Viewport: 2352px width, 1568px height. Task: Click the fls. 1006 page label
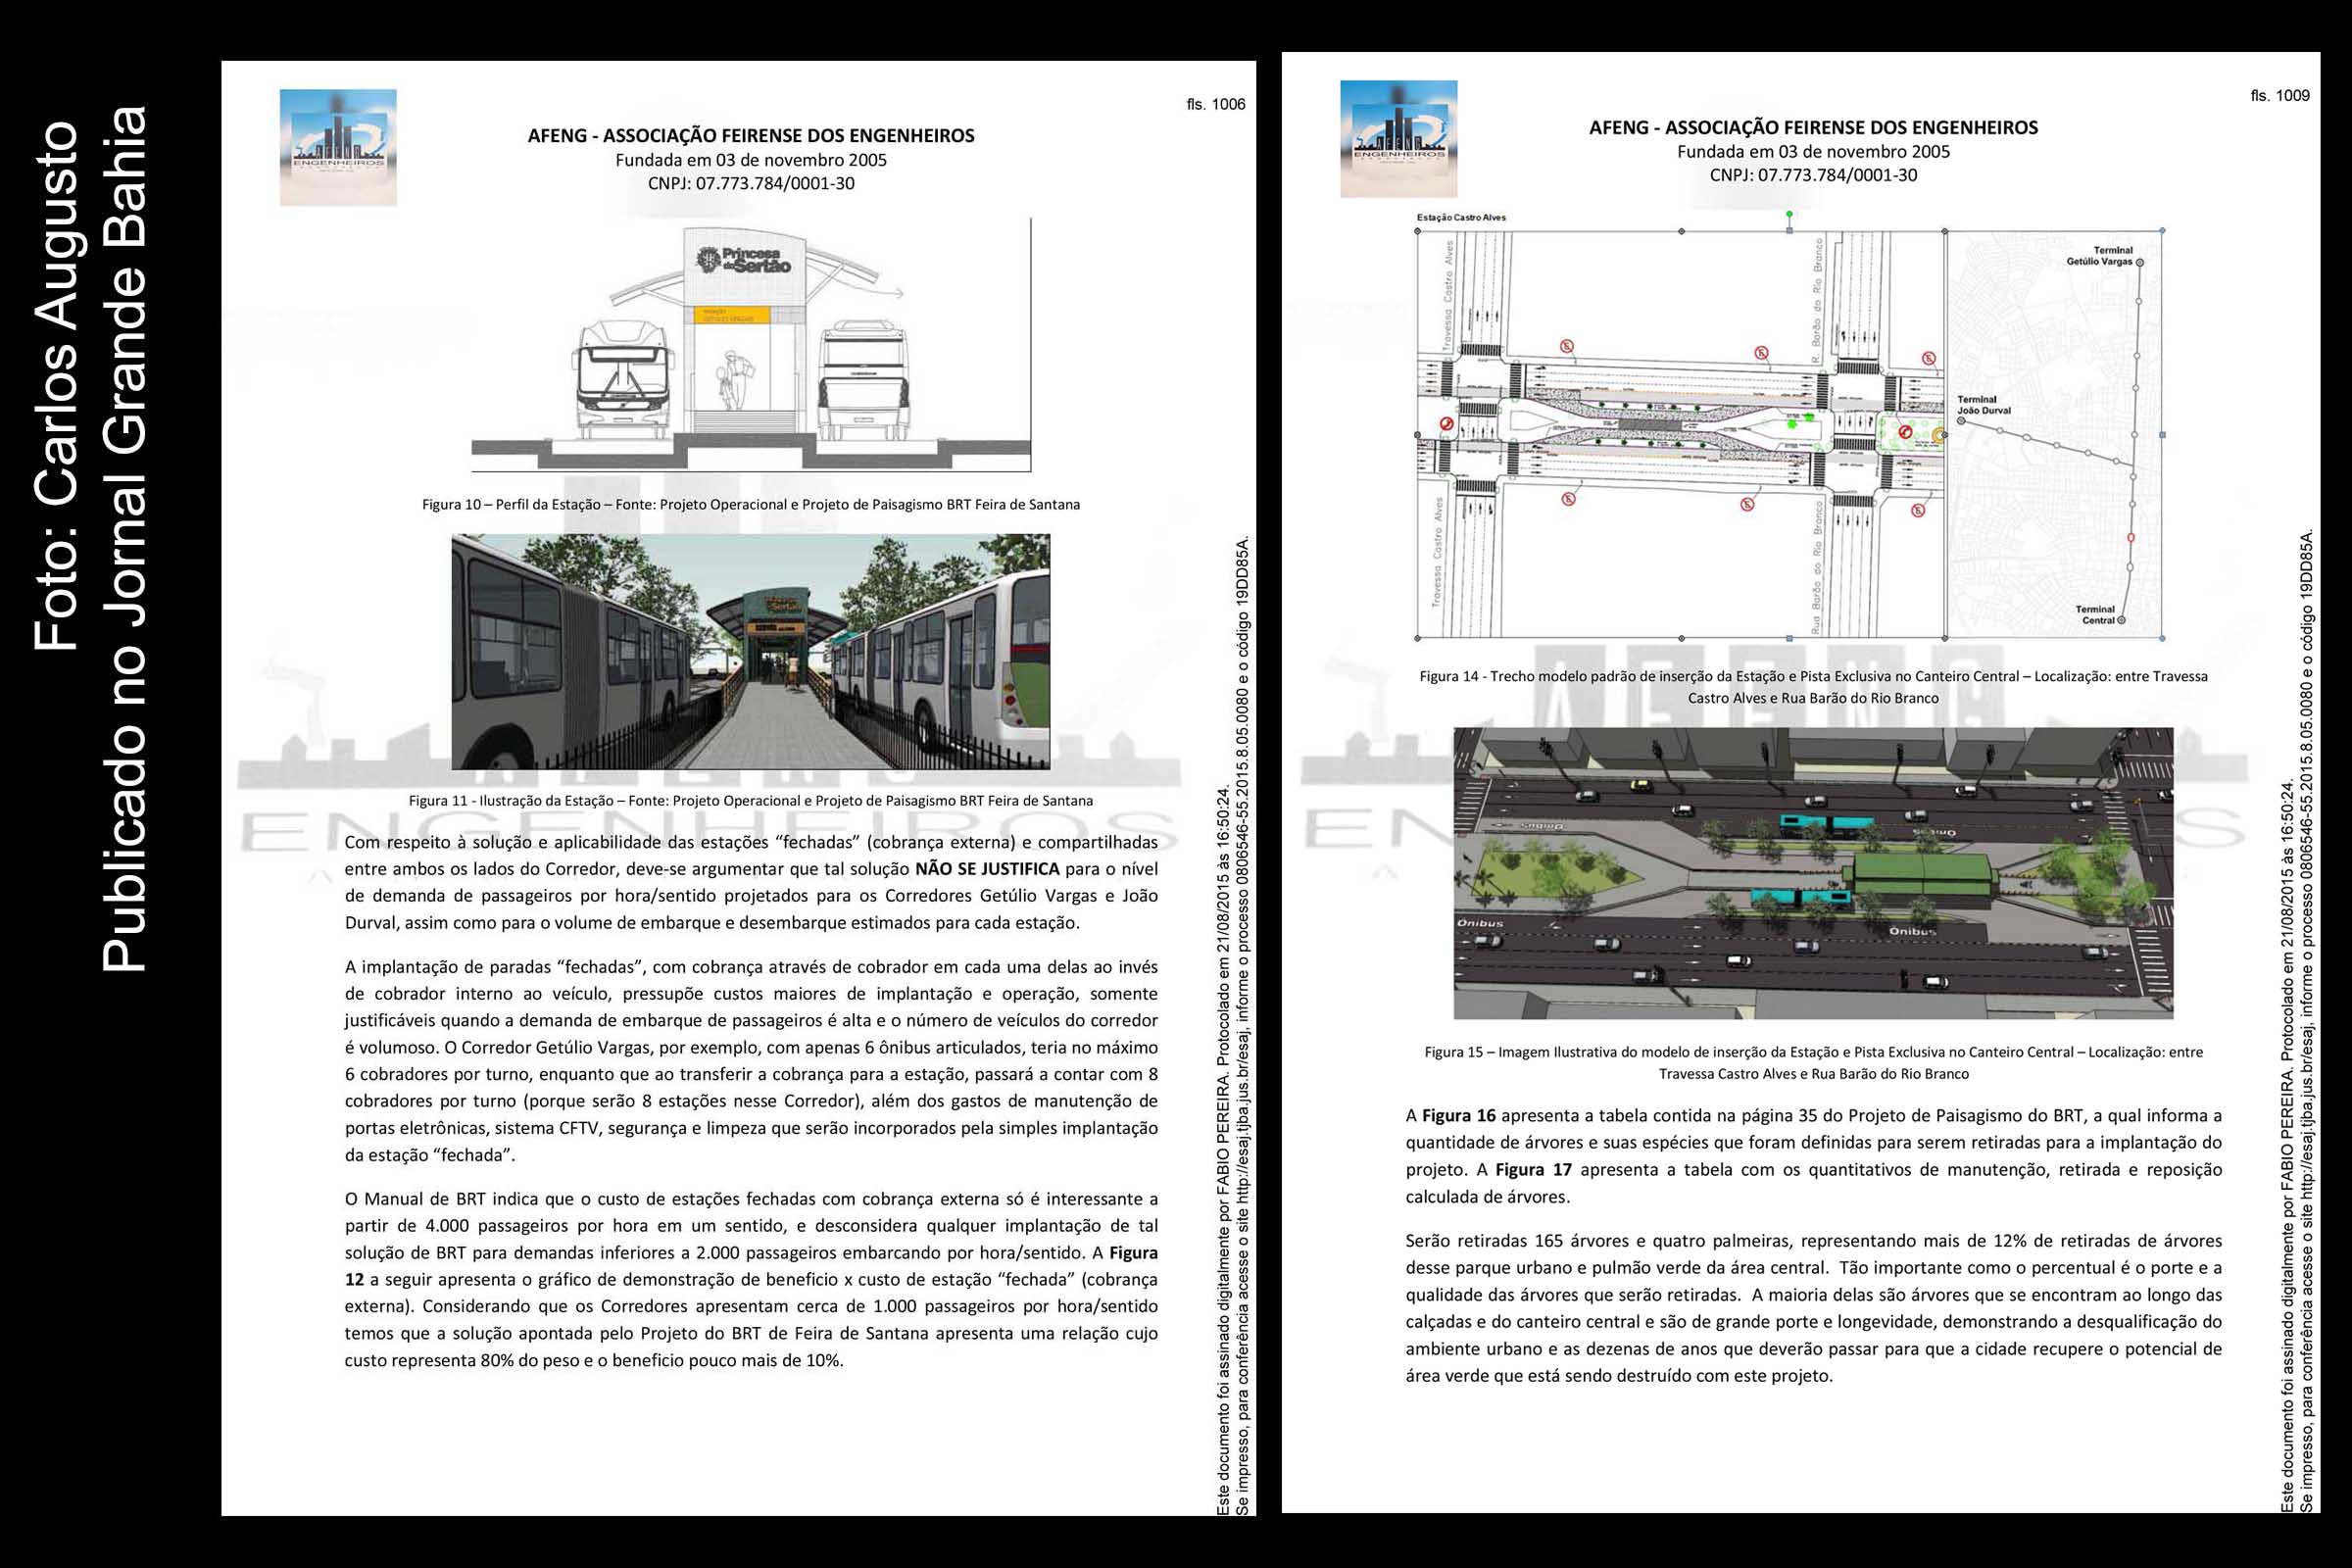(x=1216, y=103)
